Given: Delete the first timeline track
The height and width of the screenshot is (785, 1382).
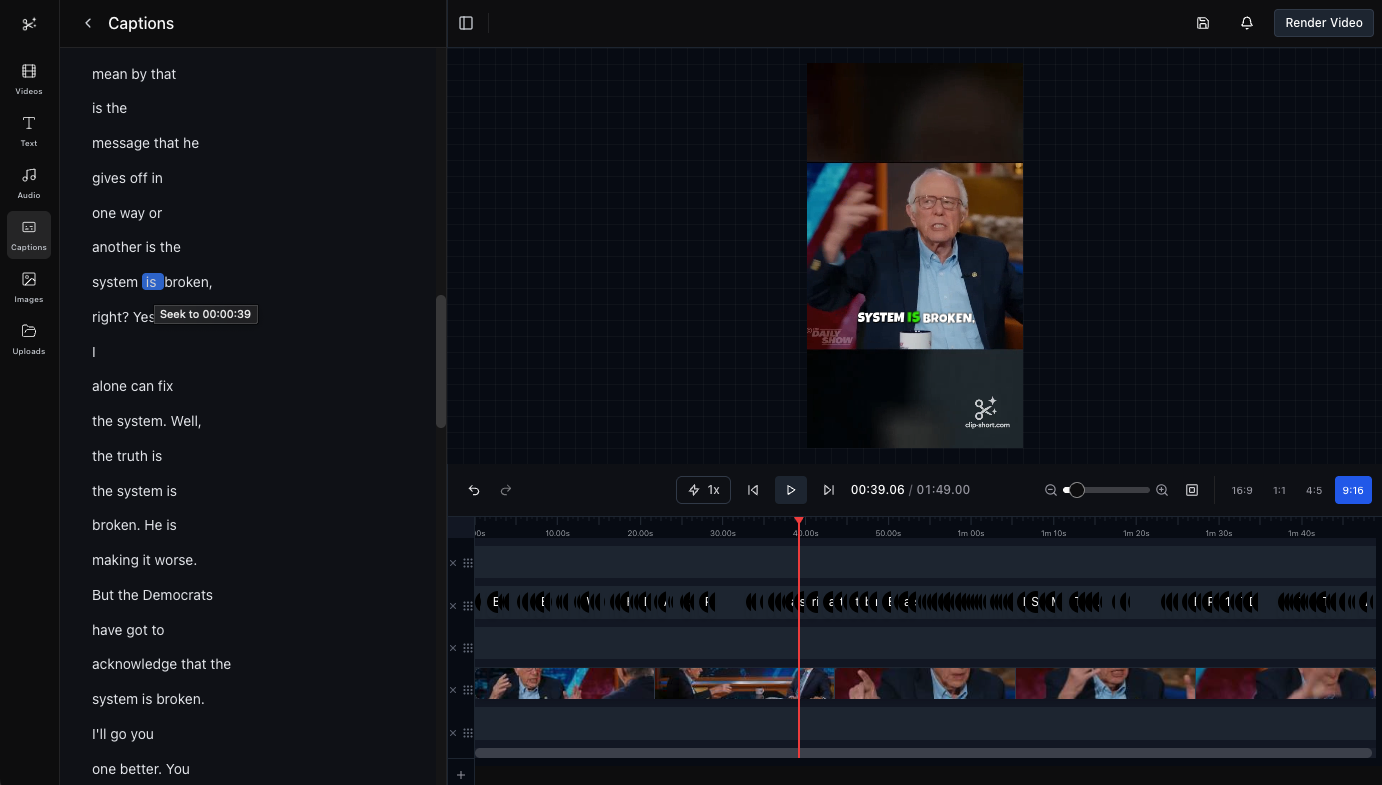Looking at the screenshot, I should (x=453, y=563).
